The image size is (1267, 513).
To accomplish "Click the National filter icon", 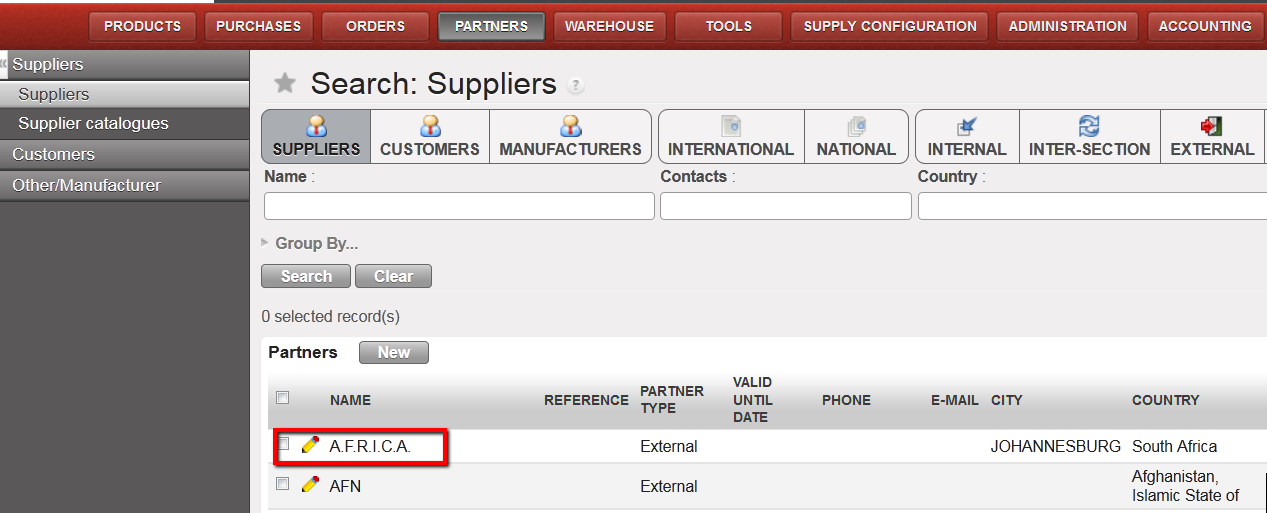I will click(x=856, y=127).
